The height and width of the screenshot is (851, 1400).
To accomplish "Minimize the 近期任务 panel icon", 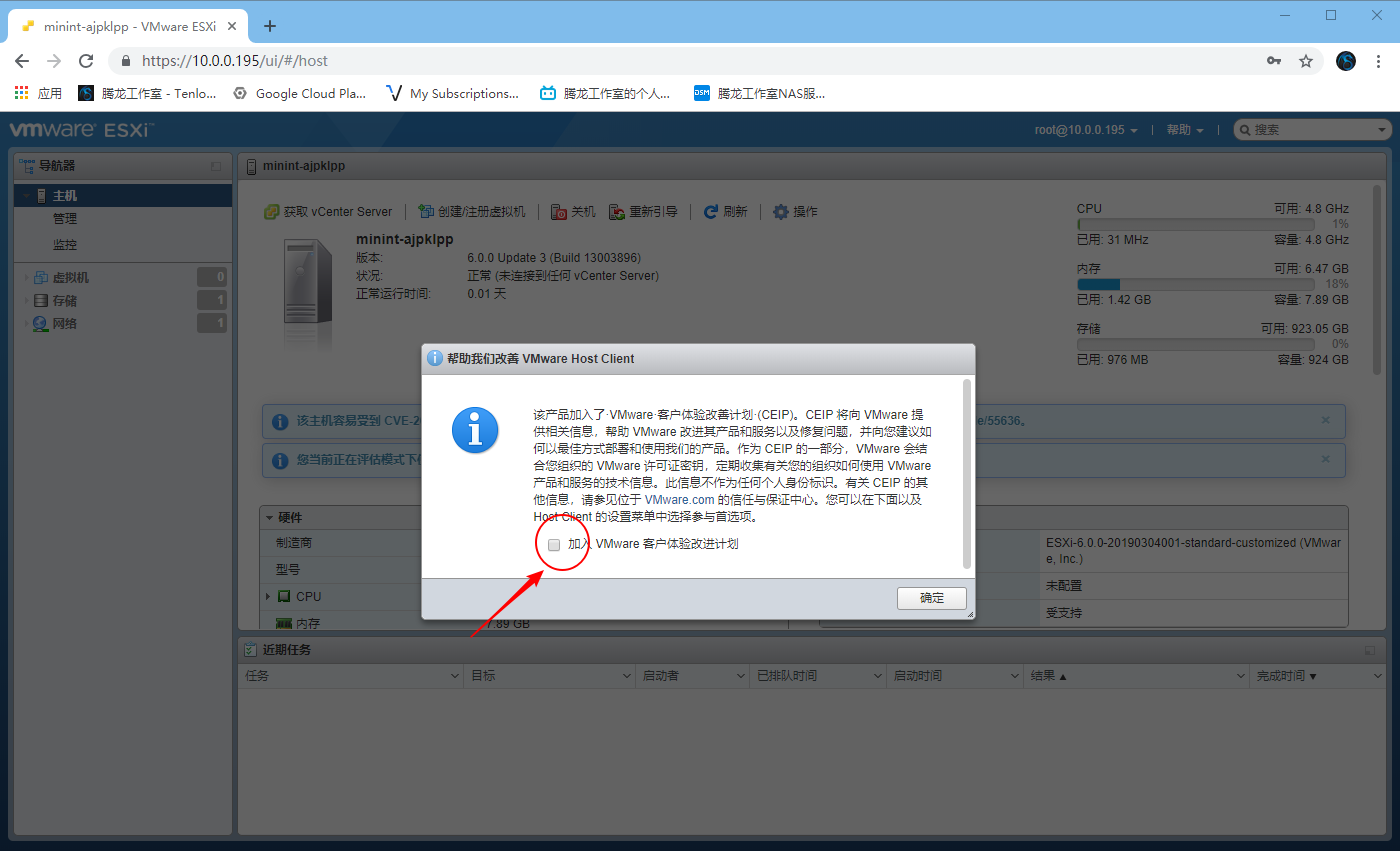I will (x=1370, y=650).
